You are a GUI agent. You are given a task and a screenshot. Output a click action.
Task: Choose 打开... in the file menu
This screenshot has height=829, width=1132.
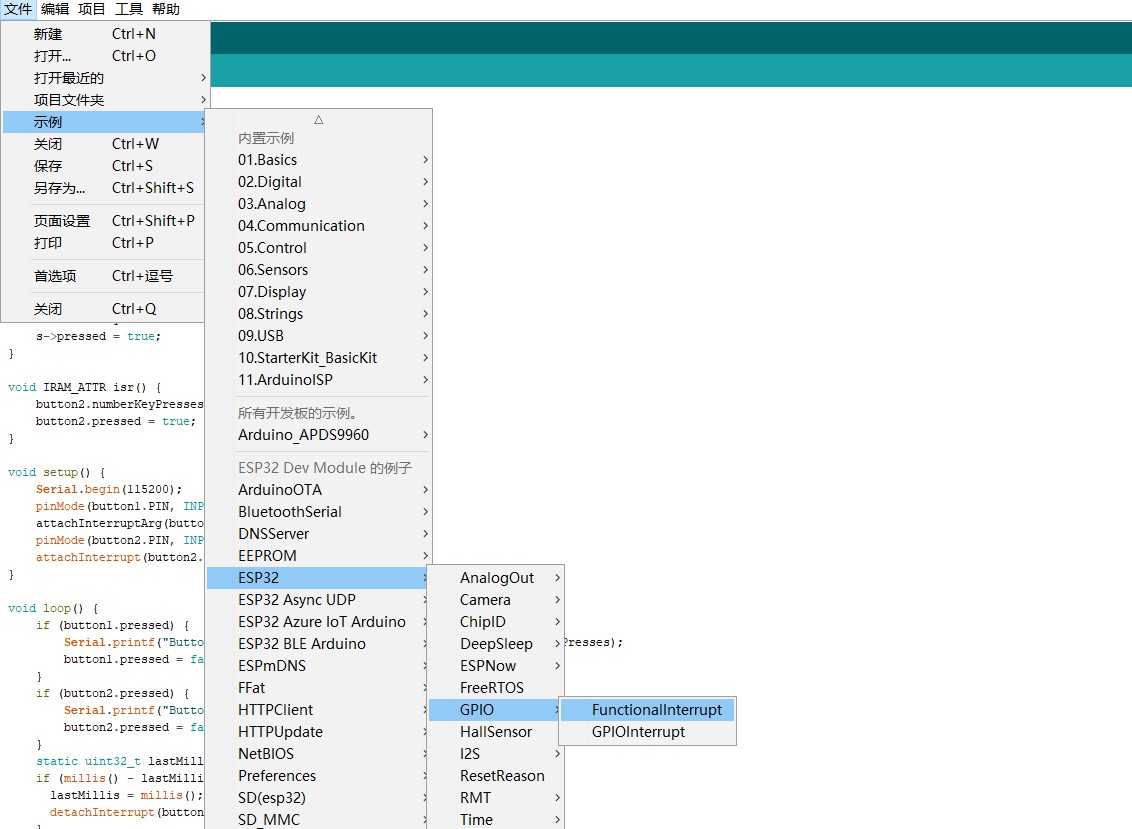click(105, 56)
